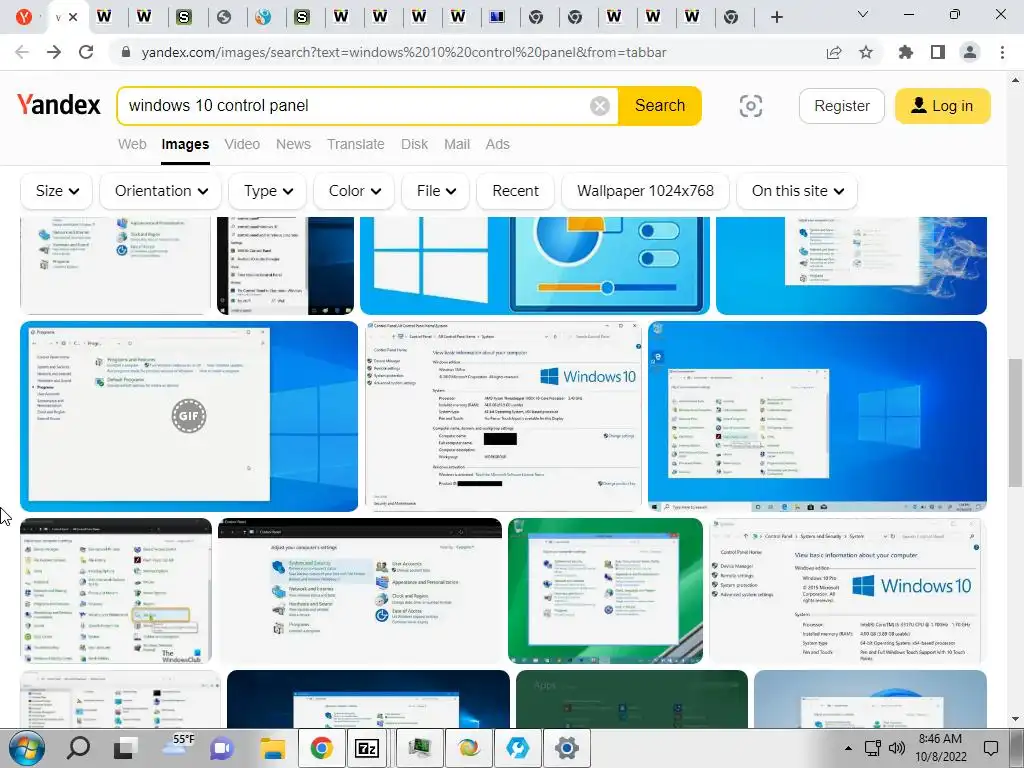
Task: Open The WindowsClub control panel thumbnail
Action: click(116, 591)
